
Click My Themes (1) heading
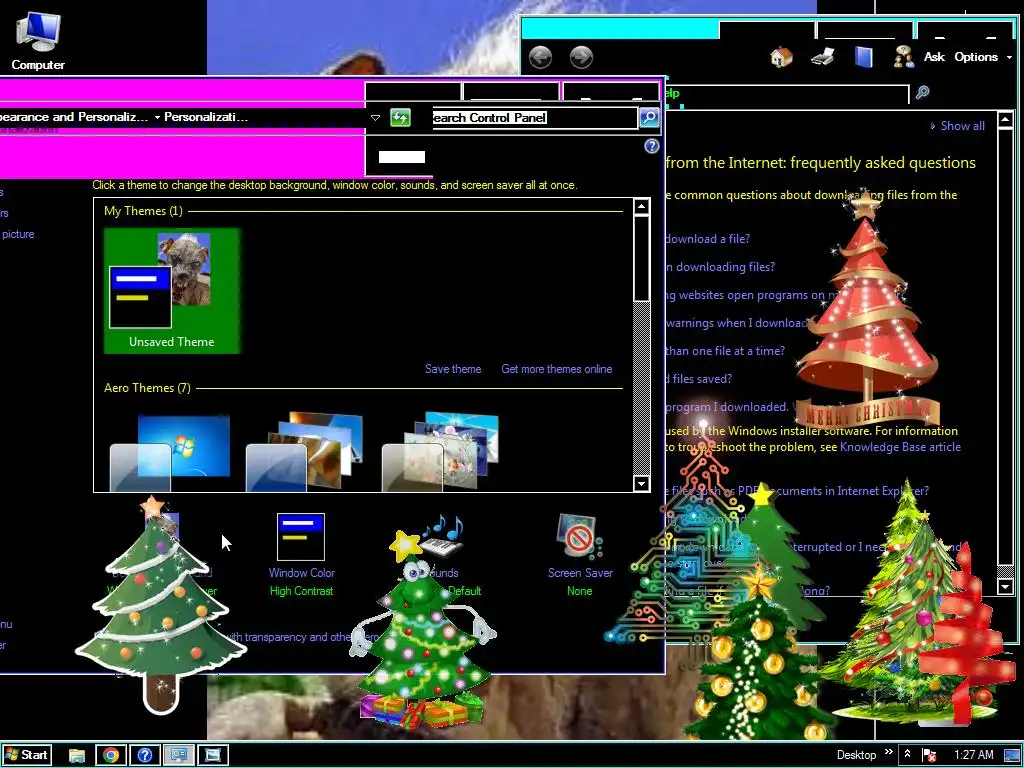143,211
